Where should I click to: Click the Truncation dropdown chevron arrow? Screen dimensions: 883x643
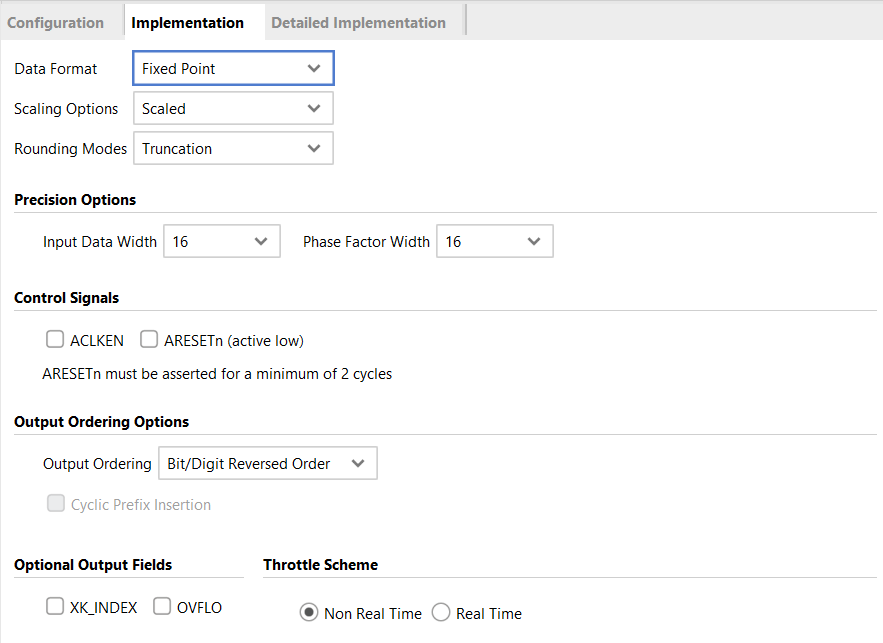pos(314,149)
